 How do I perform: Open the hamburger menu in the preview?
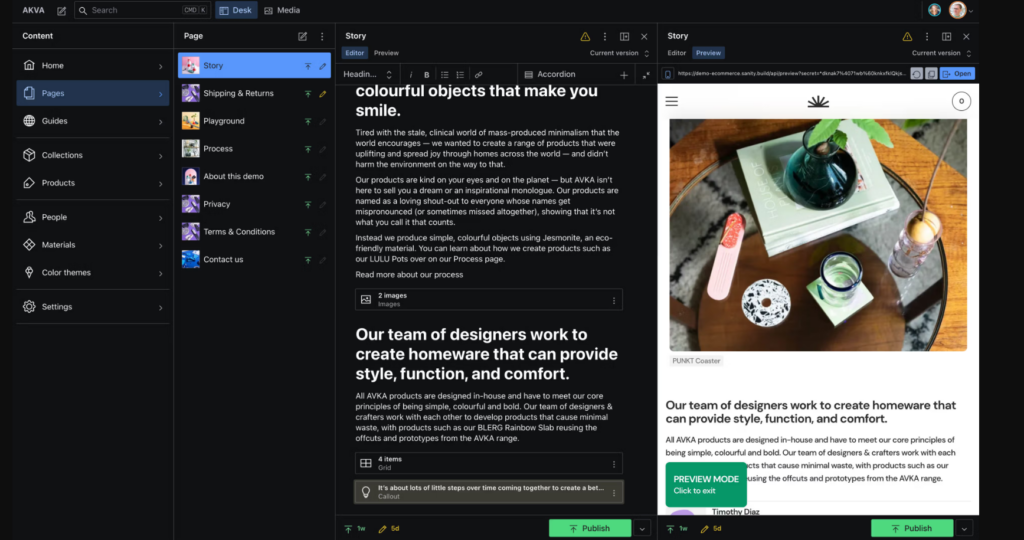click(672, 101)
